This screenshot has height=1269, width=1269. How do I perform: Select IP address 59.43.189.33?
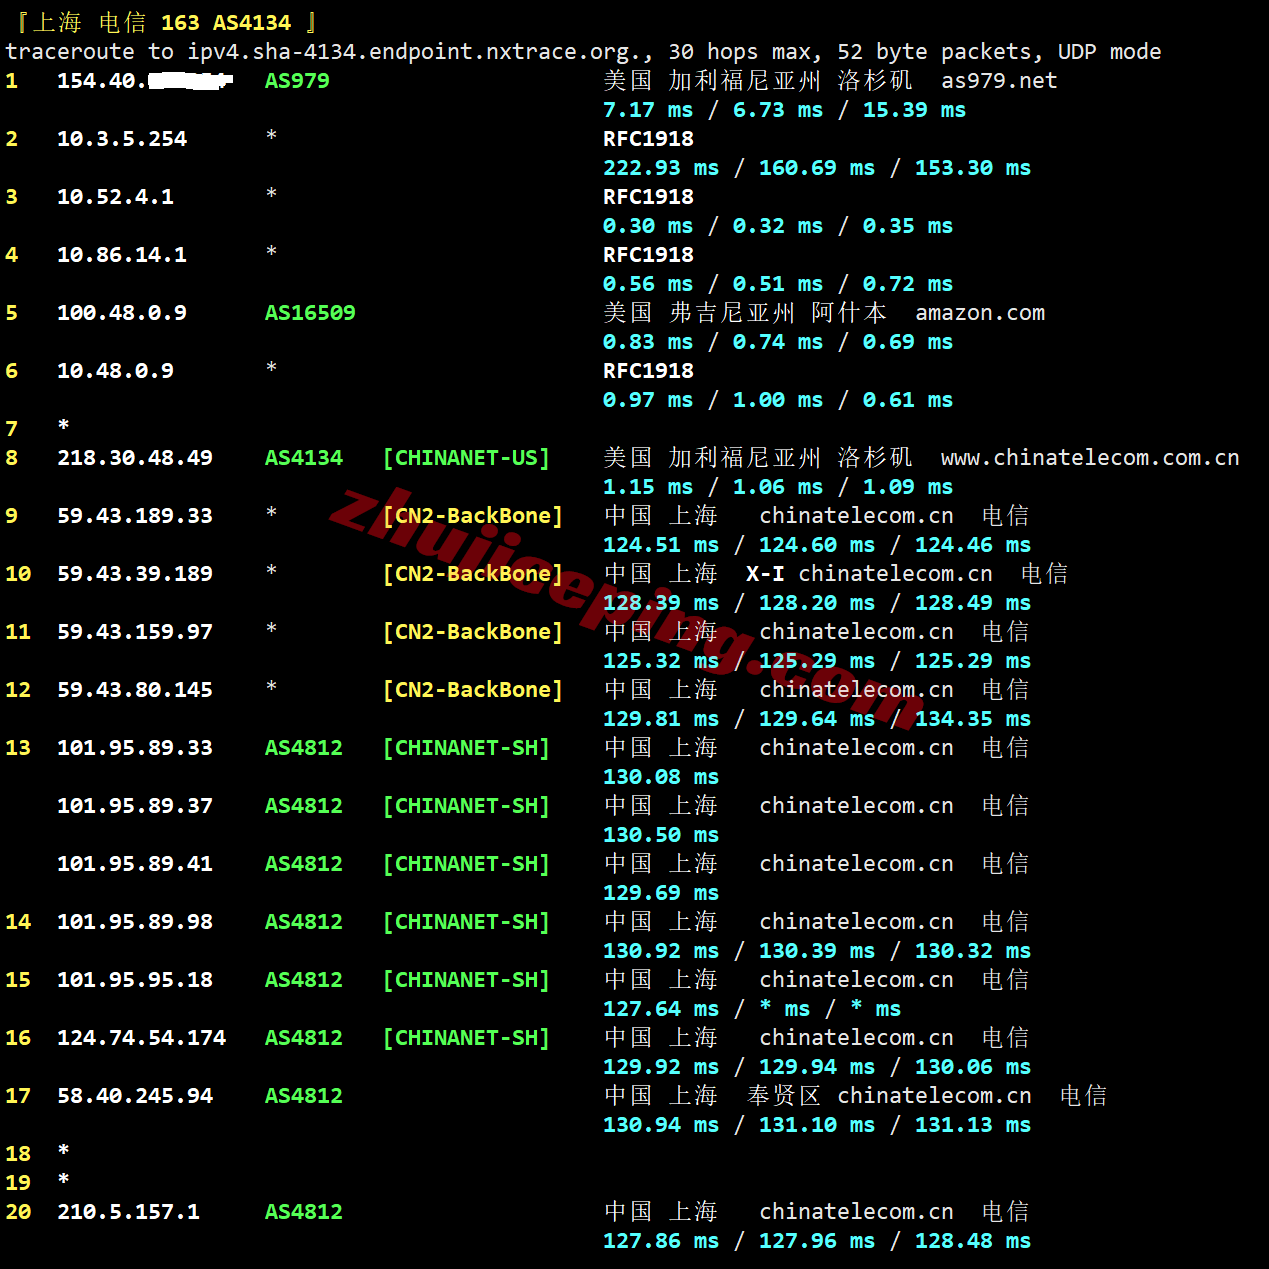[135, 516]
